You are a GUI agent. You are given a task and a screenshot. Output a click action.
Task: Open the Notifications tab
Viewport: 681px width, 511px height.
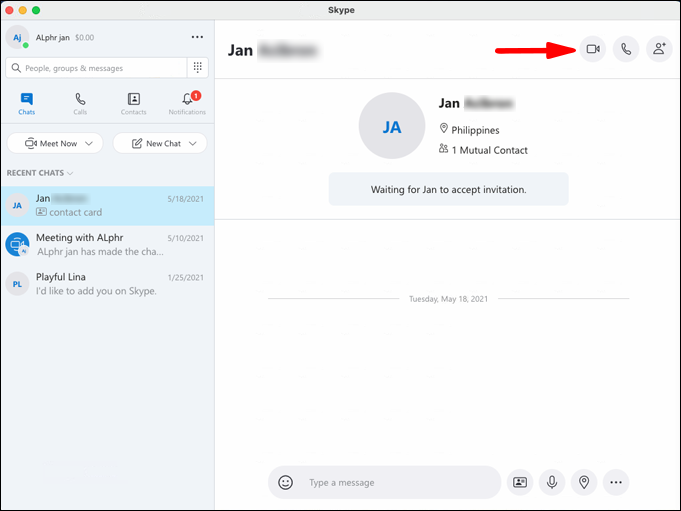coord(187,104)
